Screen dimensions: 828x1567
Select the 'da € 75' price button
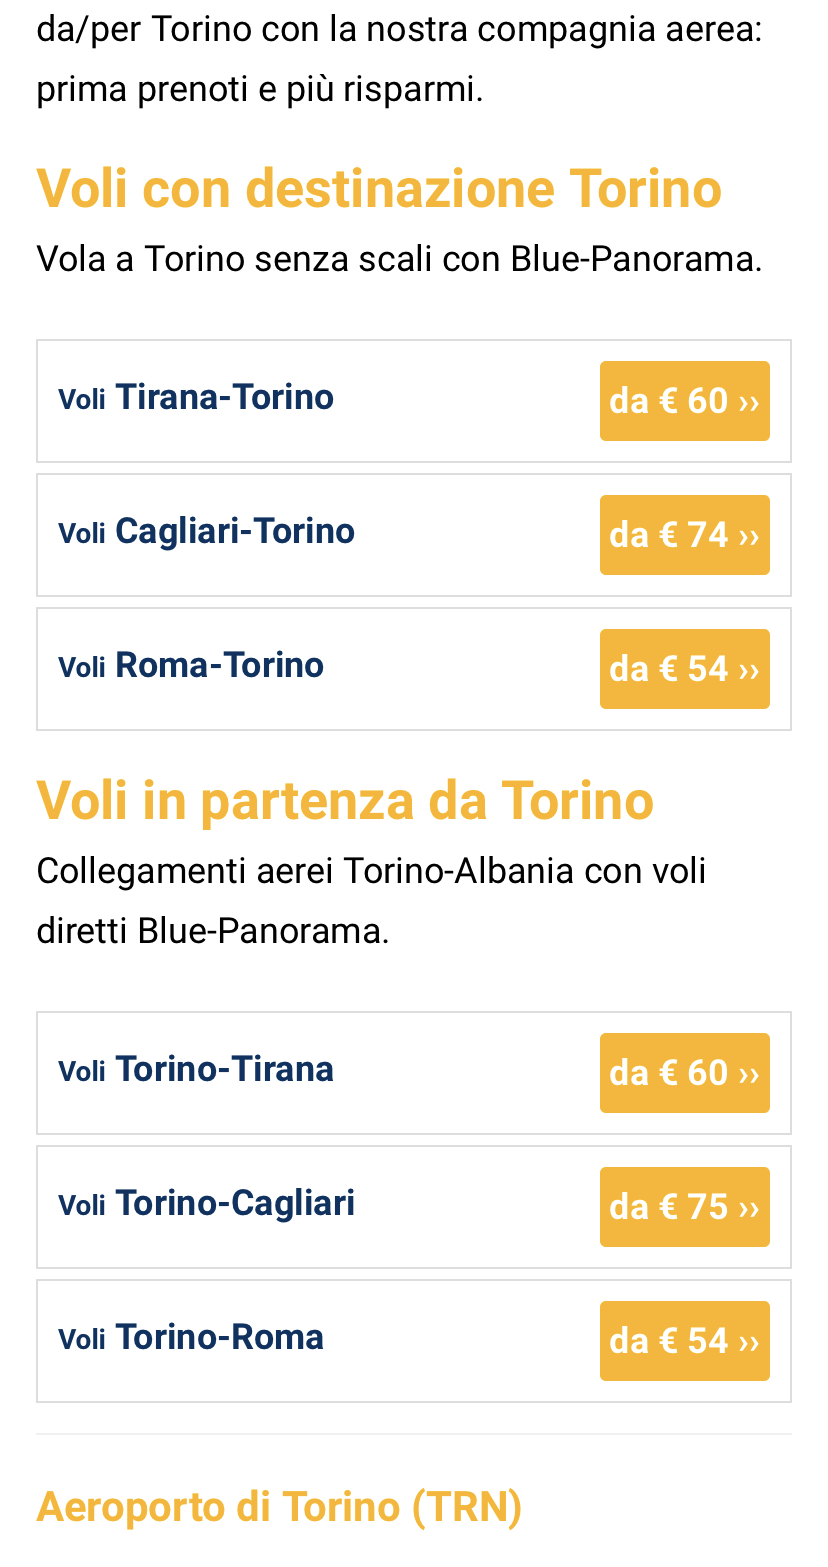(x=684, y=1207)
